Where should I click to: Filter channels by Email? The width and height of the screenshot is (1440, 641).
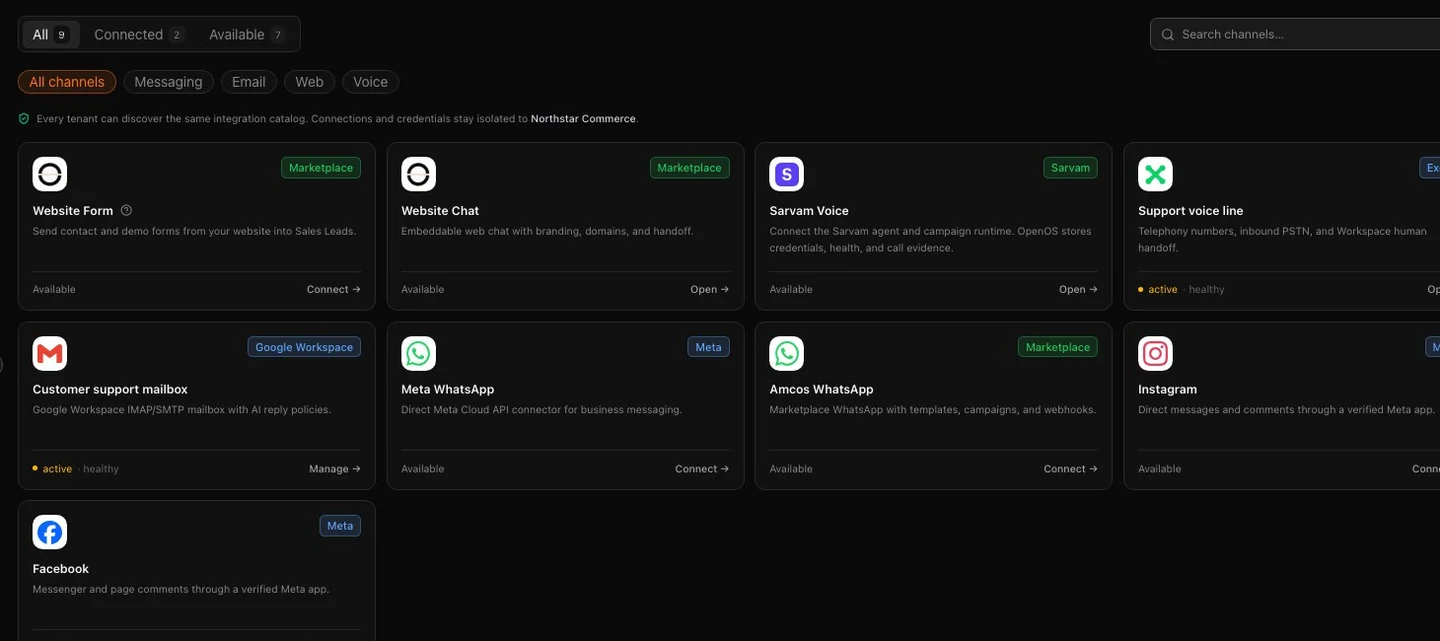pos(249,82)
